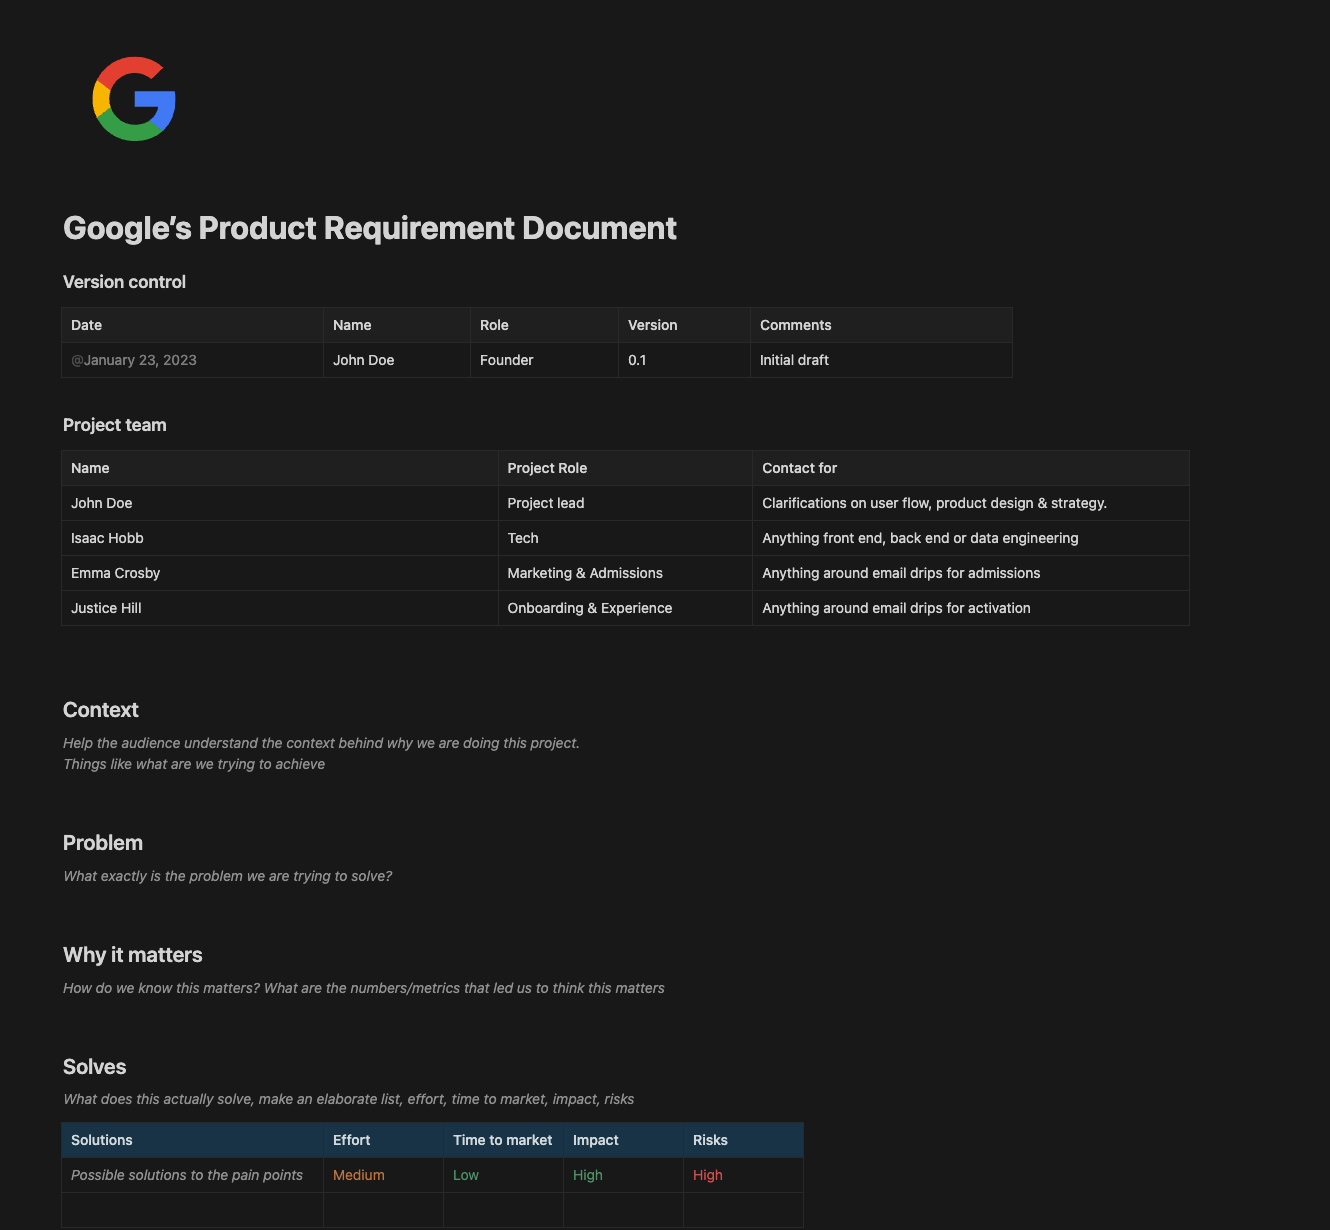Click Possible solutions to the pain points cell
Viewport: 1330px width, 1230px height.
tap(192, 1175)
